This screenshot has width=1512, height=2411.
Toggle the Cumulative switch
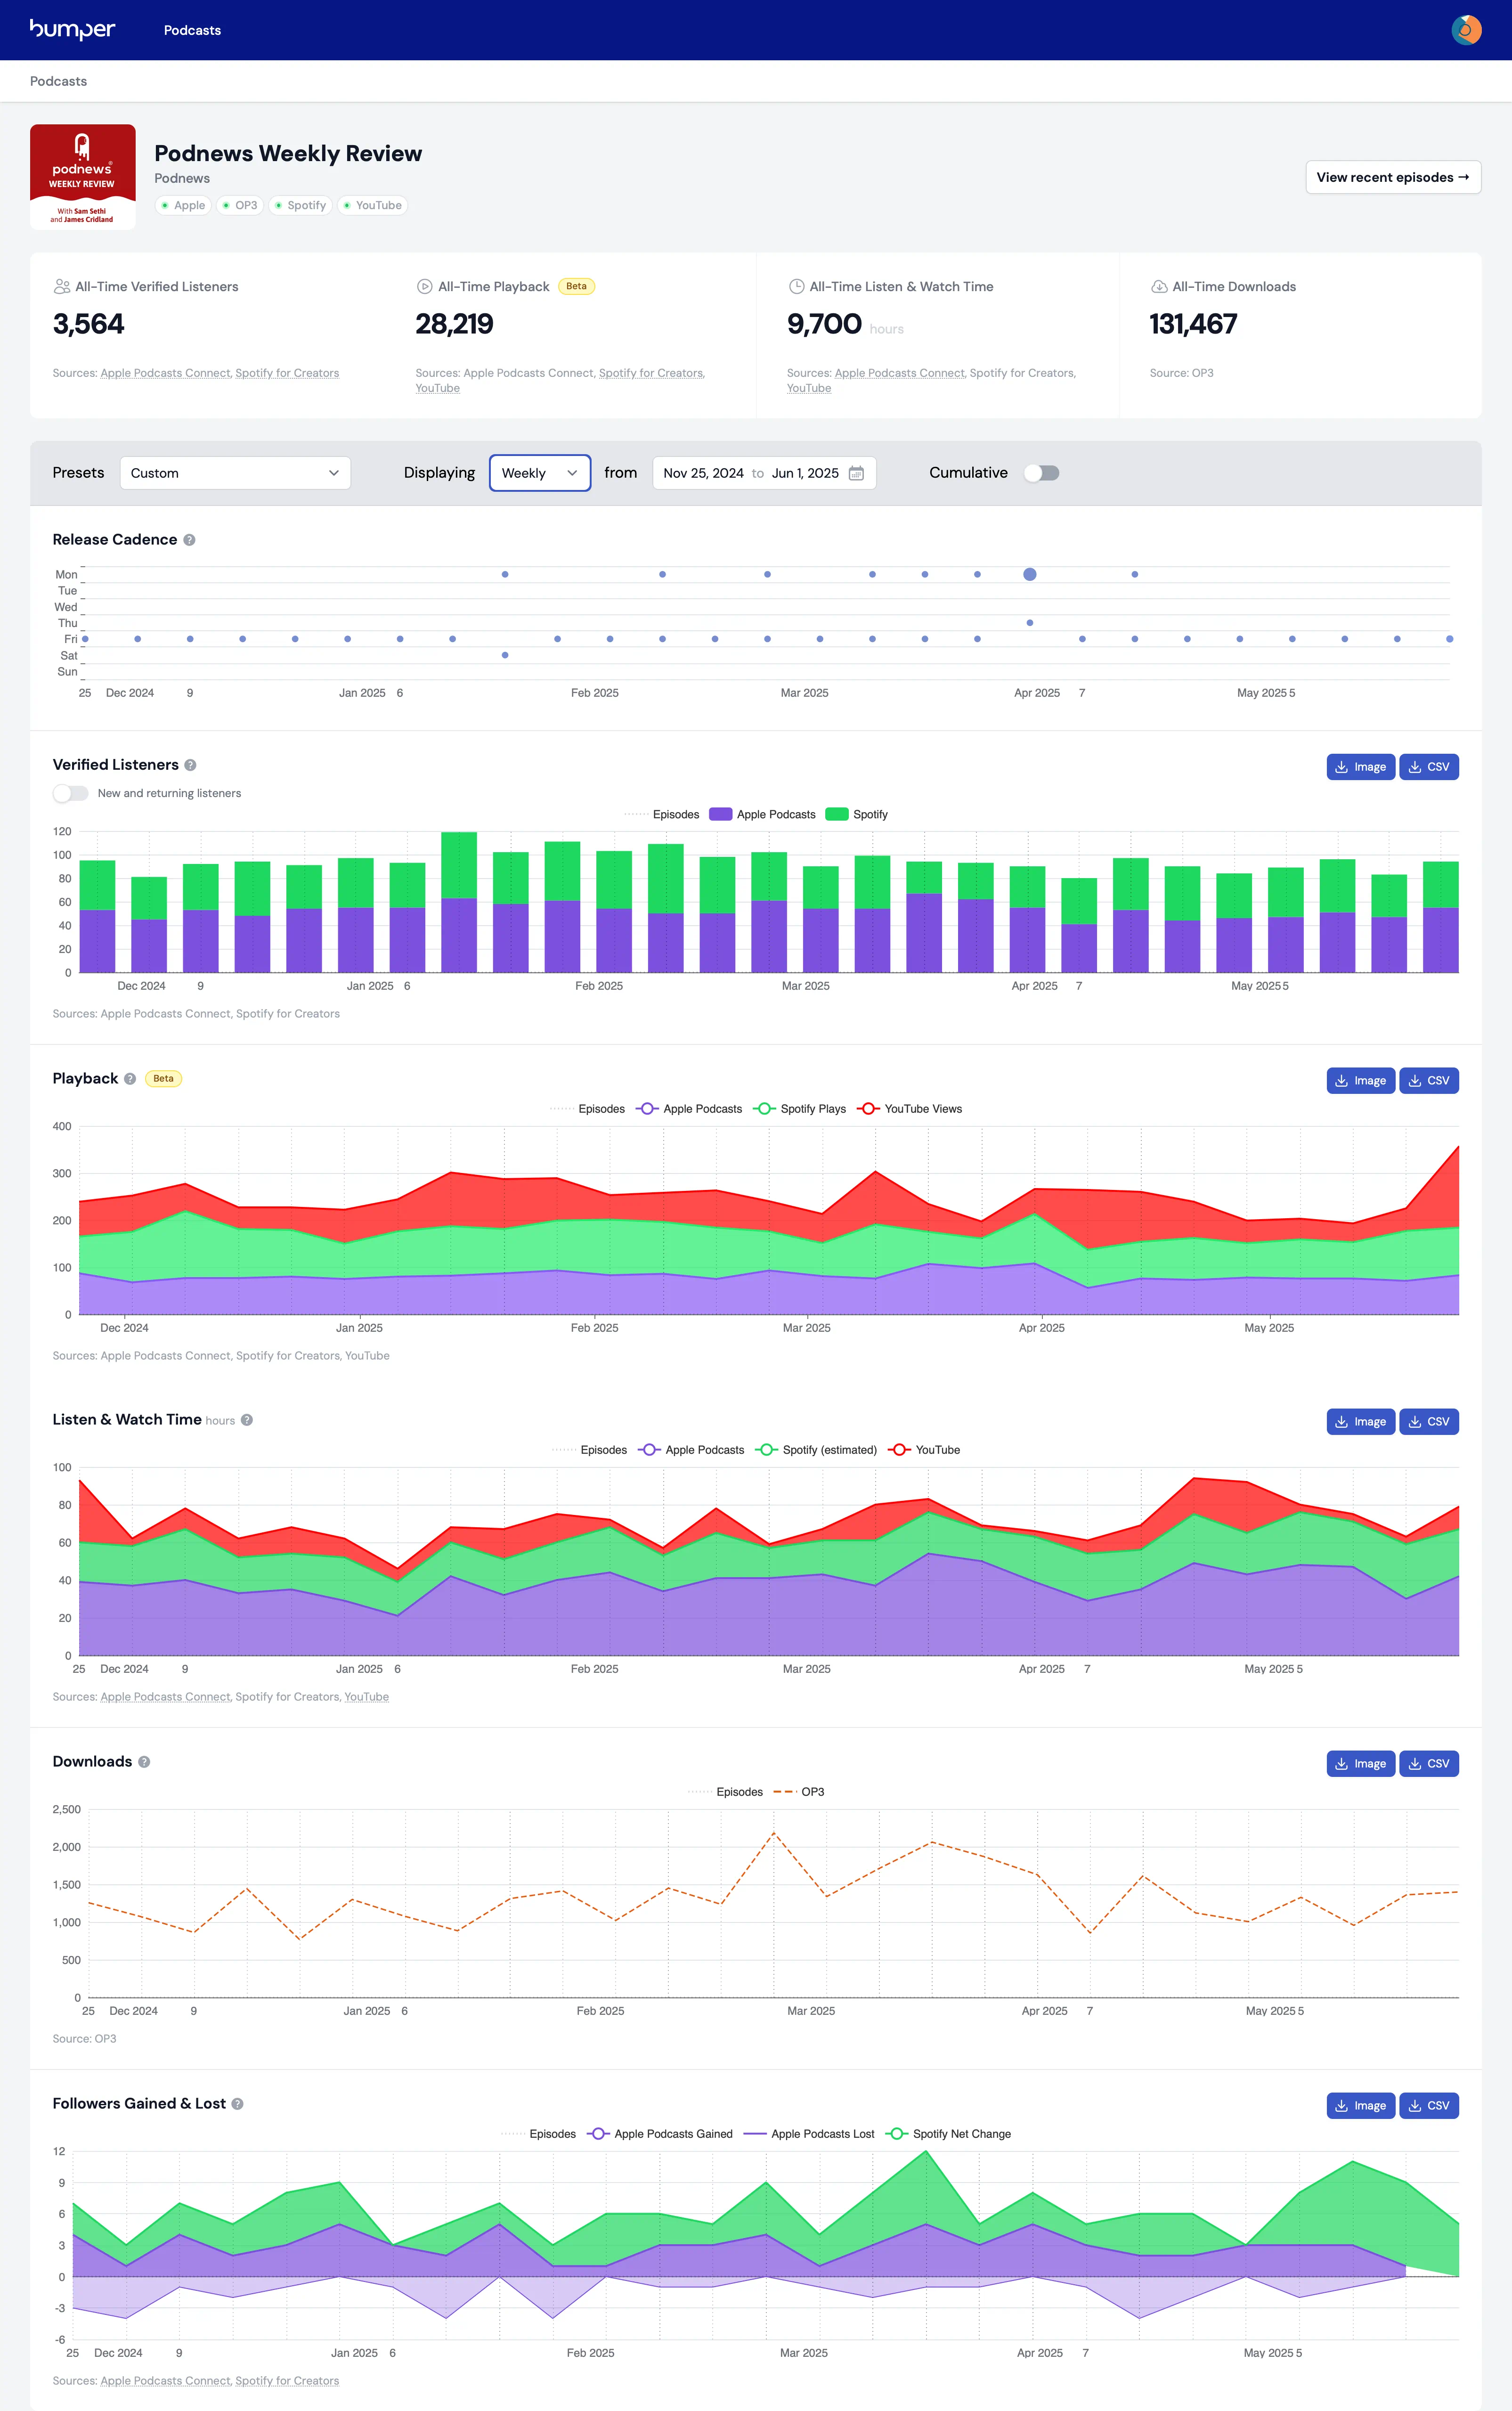click(1041, 473)
